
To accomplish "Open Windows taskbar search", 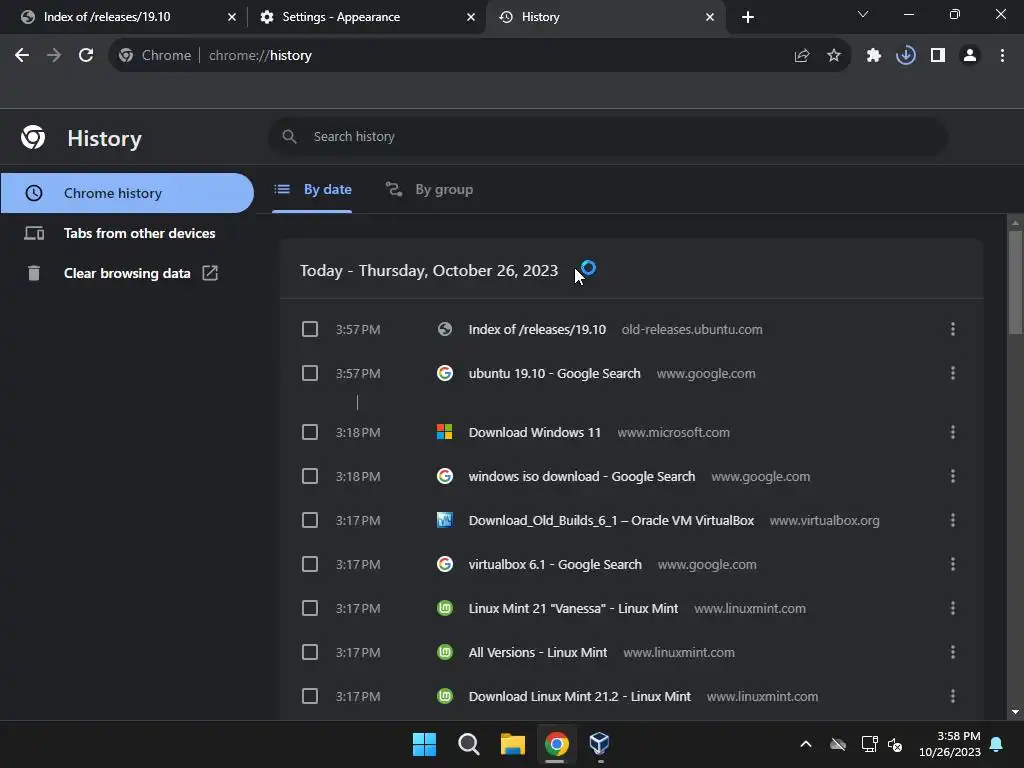I will click(468, 744).
